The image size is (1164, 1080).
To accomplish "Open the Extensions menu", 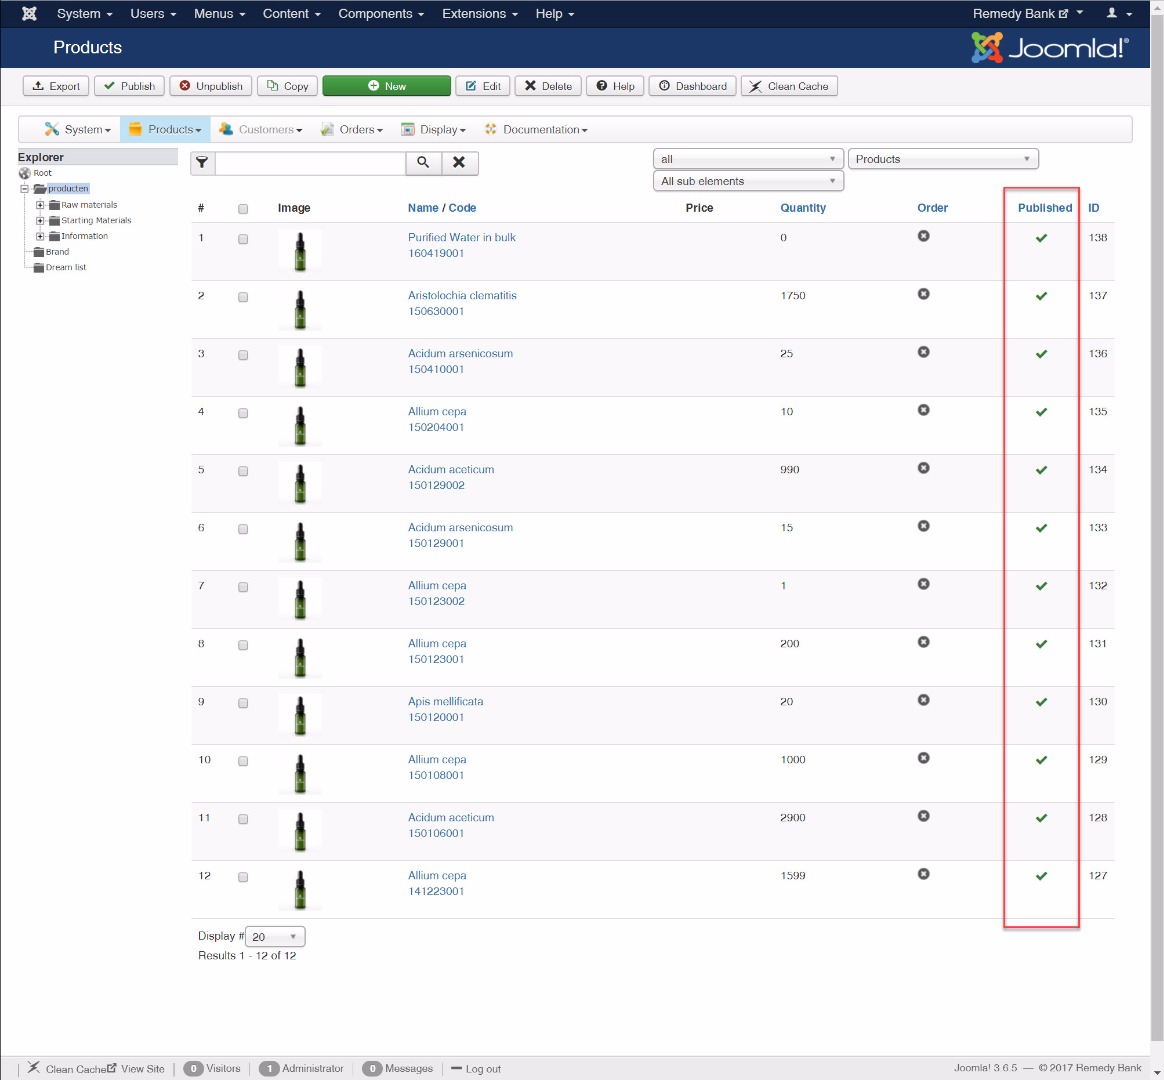I will (479, 14).
